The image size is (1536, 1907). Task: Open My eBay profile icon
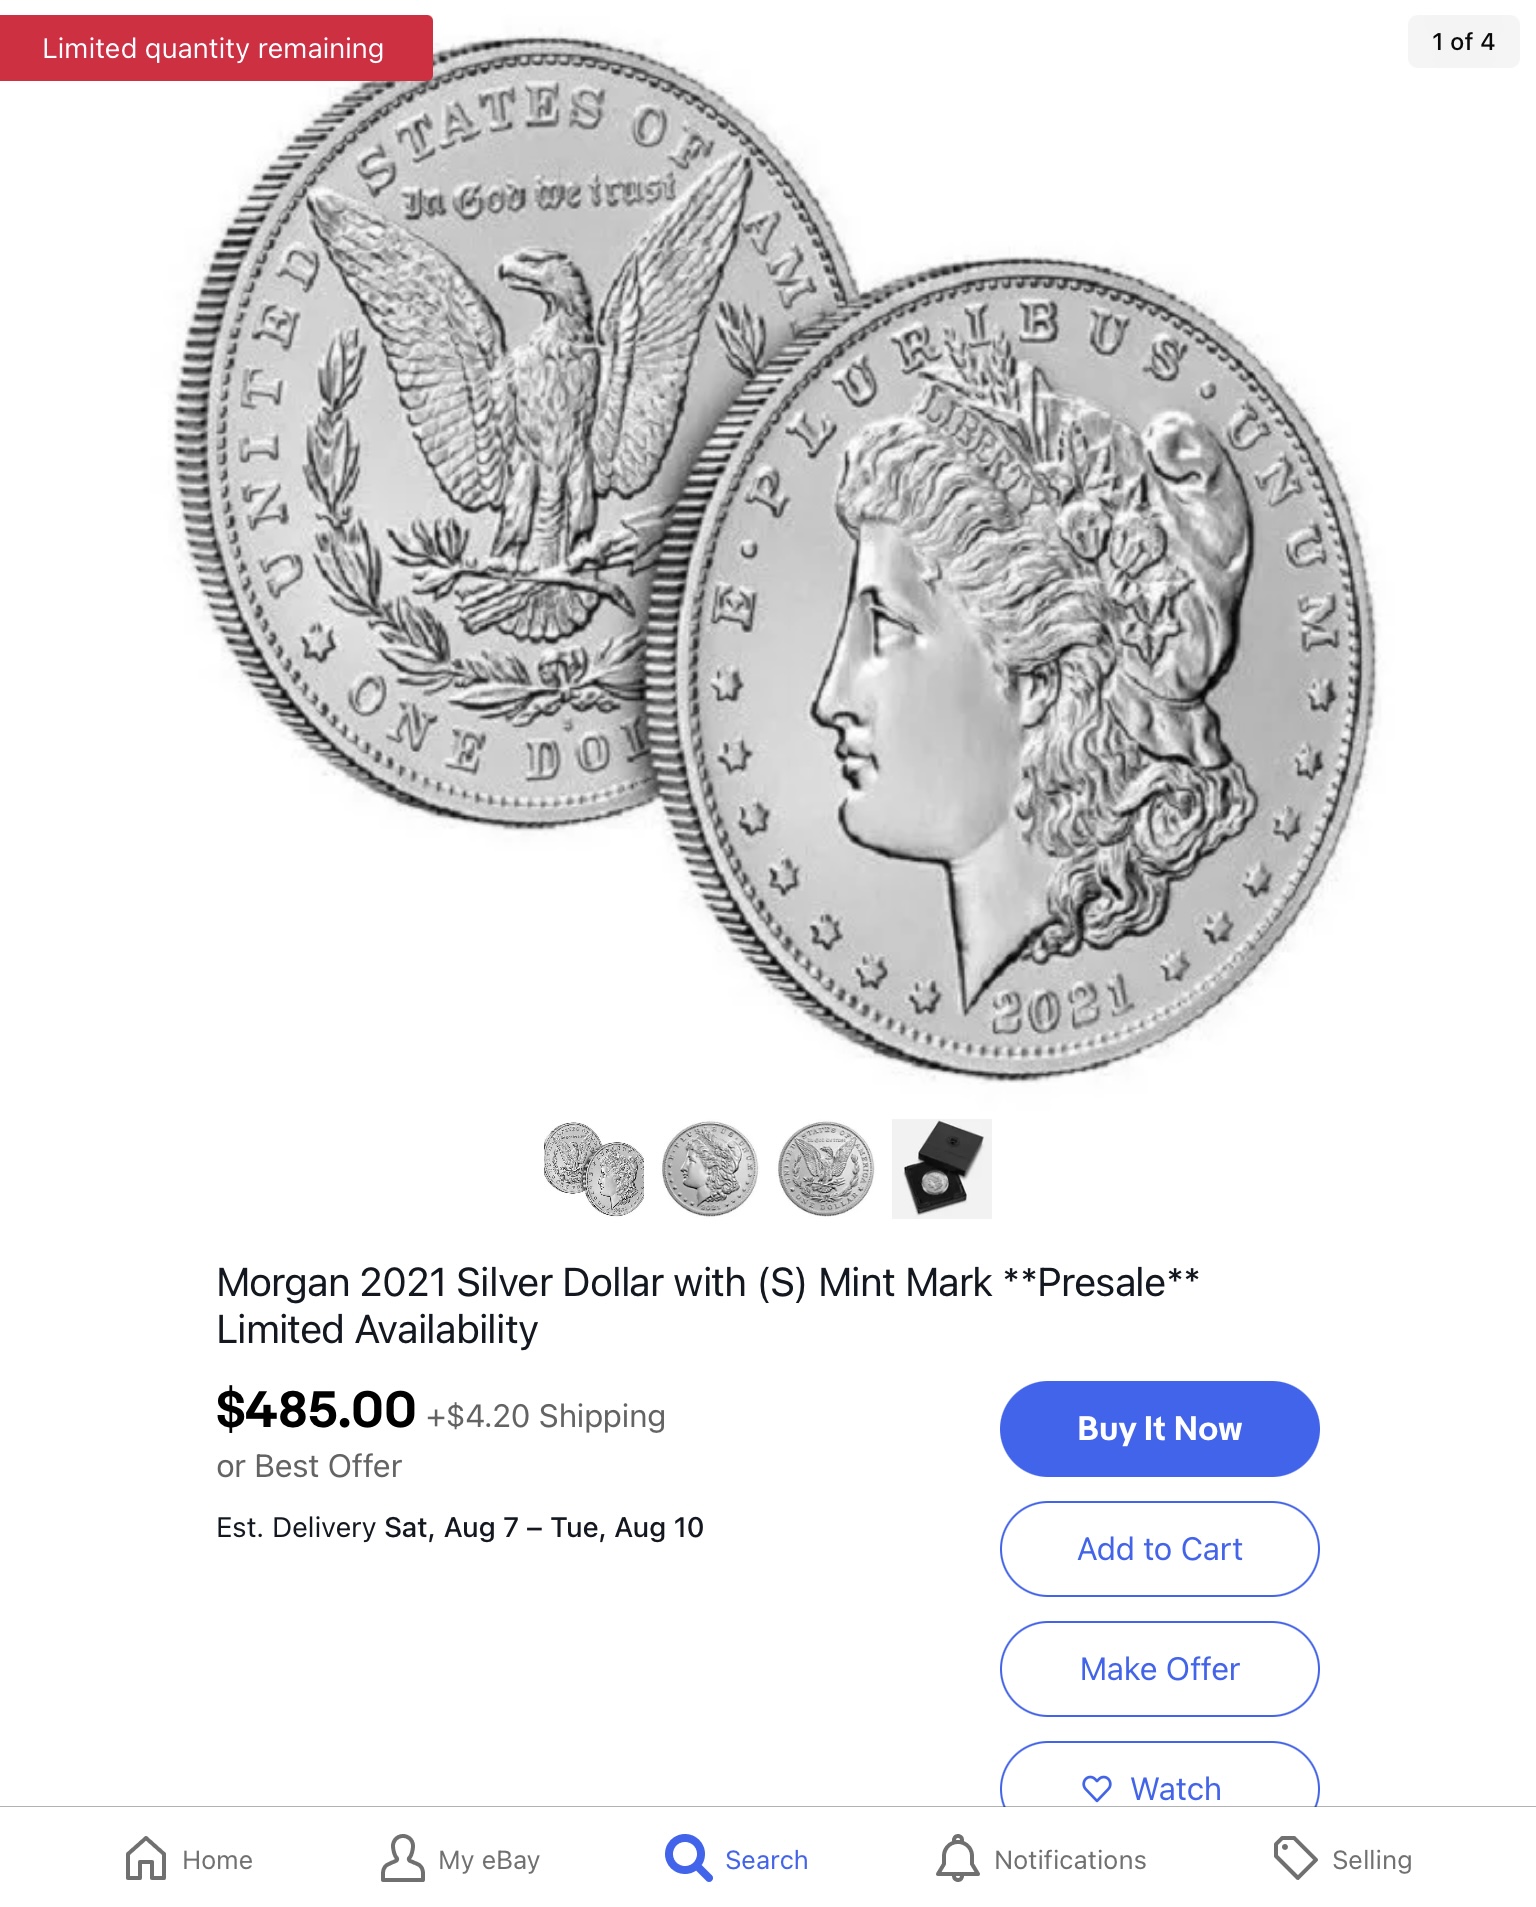pos(402,1859)
